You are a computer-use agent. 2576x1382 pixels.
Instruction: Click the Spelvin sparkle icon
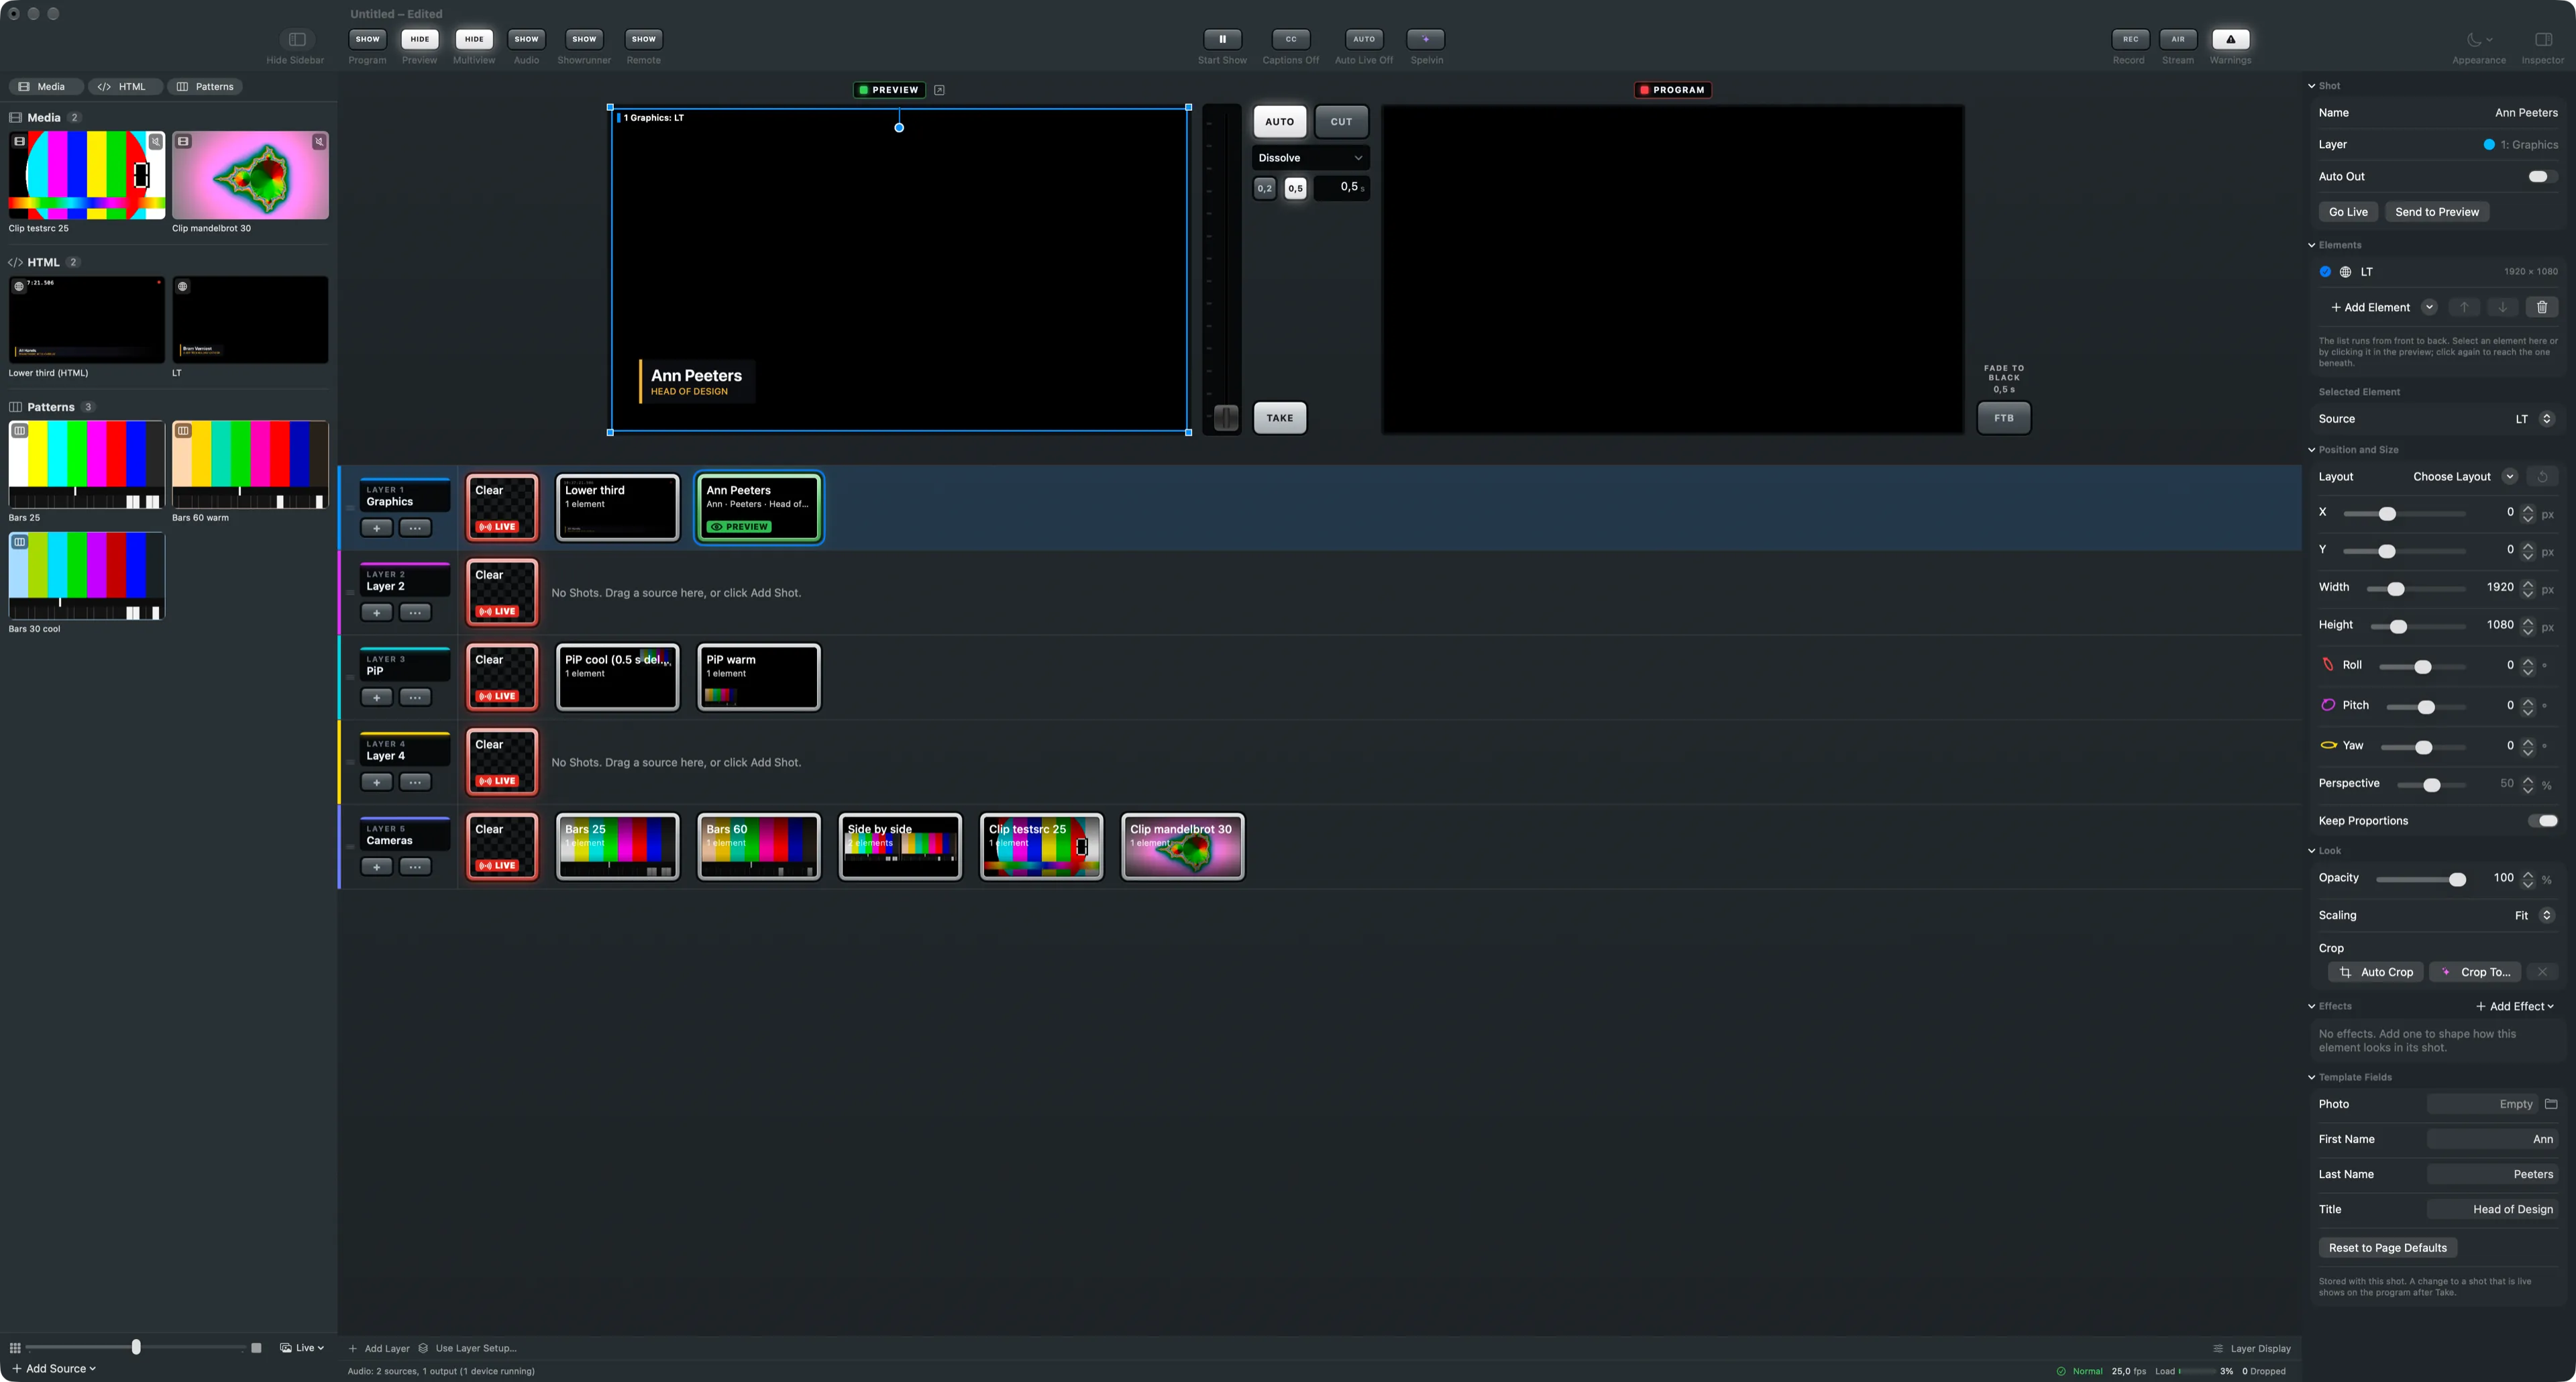(x=1425, y=39)
